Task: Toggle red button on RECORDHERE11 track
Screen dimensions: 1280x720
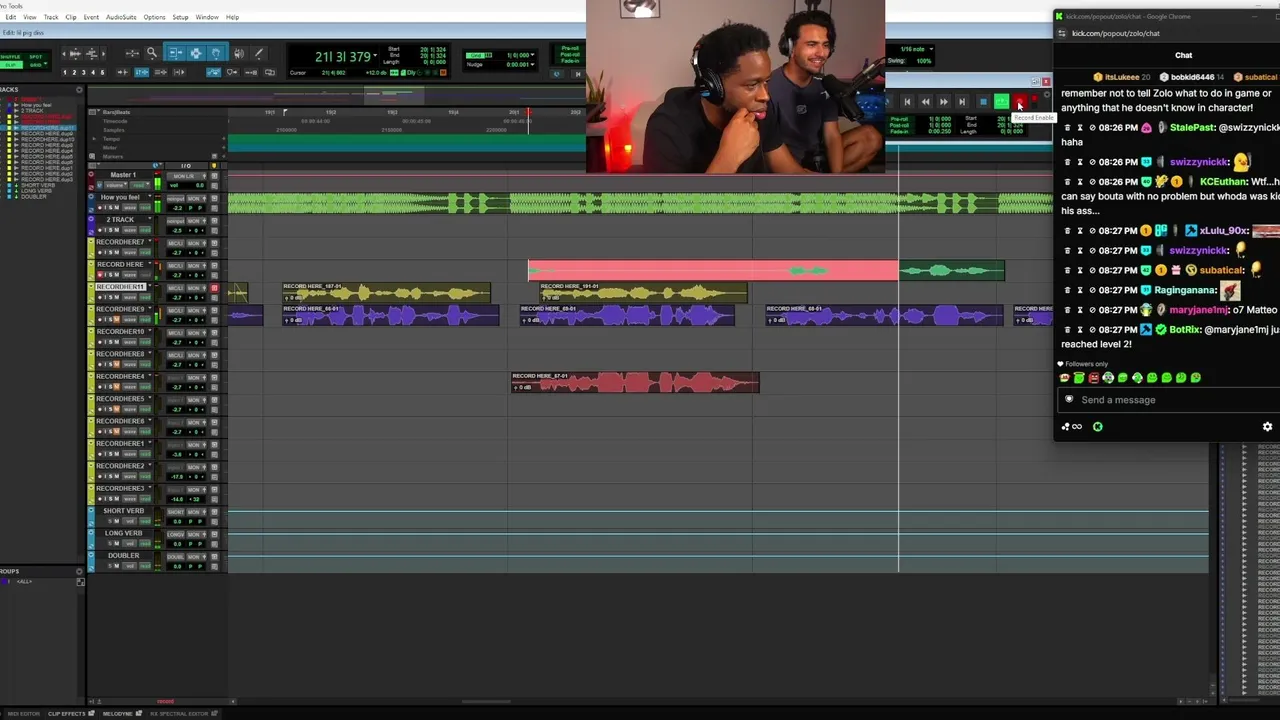Action: pos(214,288)
